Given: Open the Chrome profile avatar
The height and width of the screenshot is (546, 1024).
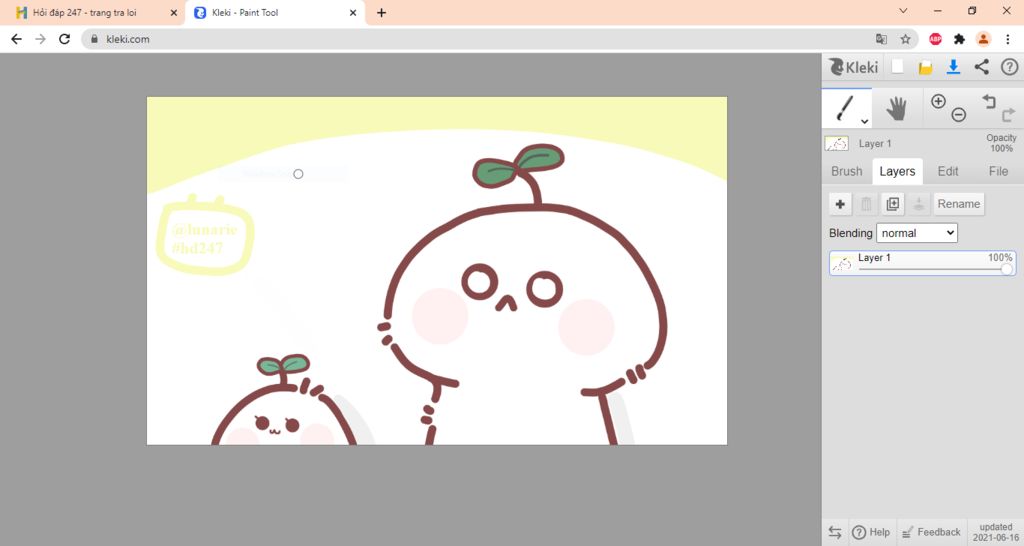Looking at the screenshot, I should (983, 39).
